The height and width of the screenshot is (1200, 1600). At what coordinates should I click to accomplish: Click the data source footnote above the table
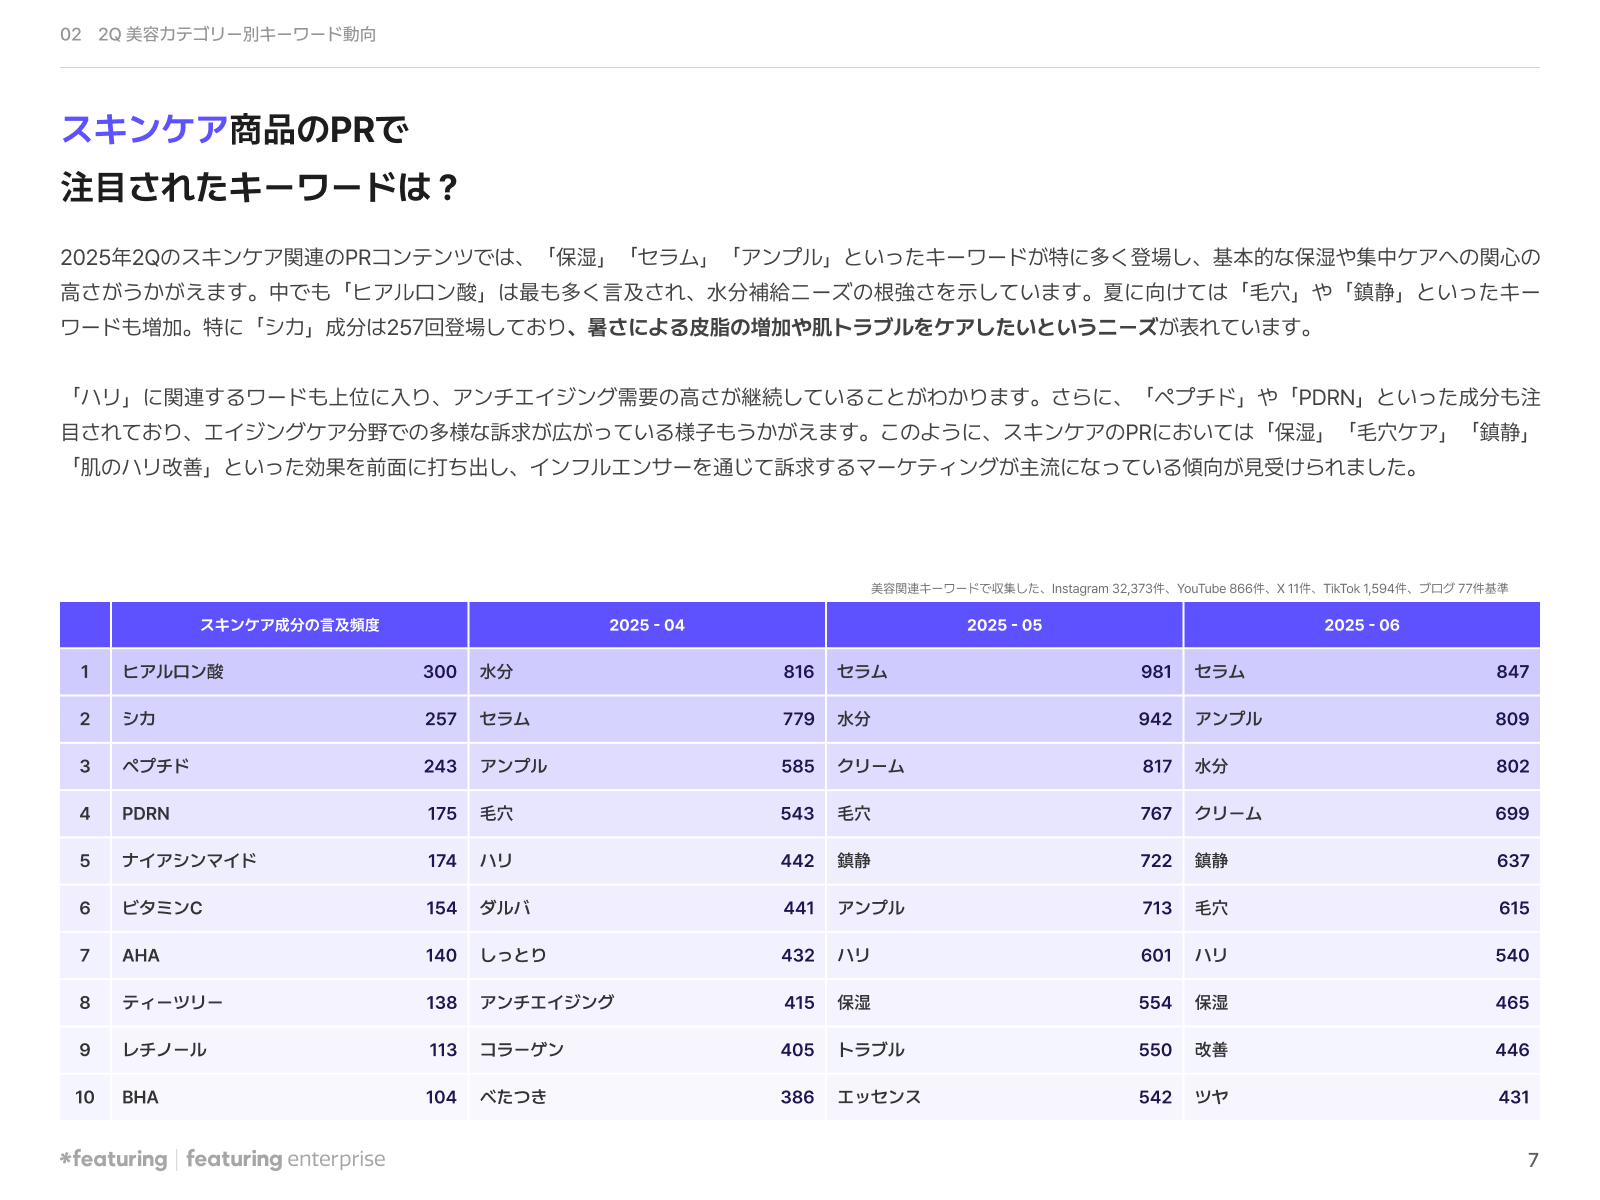1189,589
